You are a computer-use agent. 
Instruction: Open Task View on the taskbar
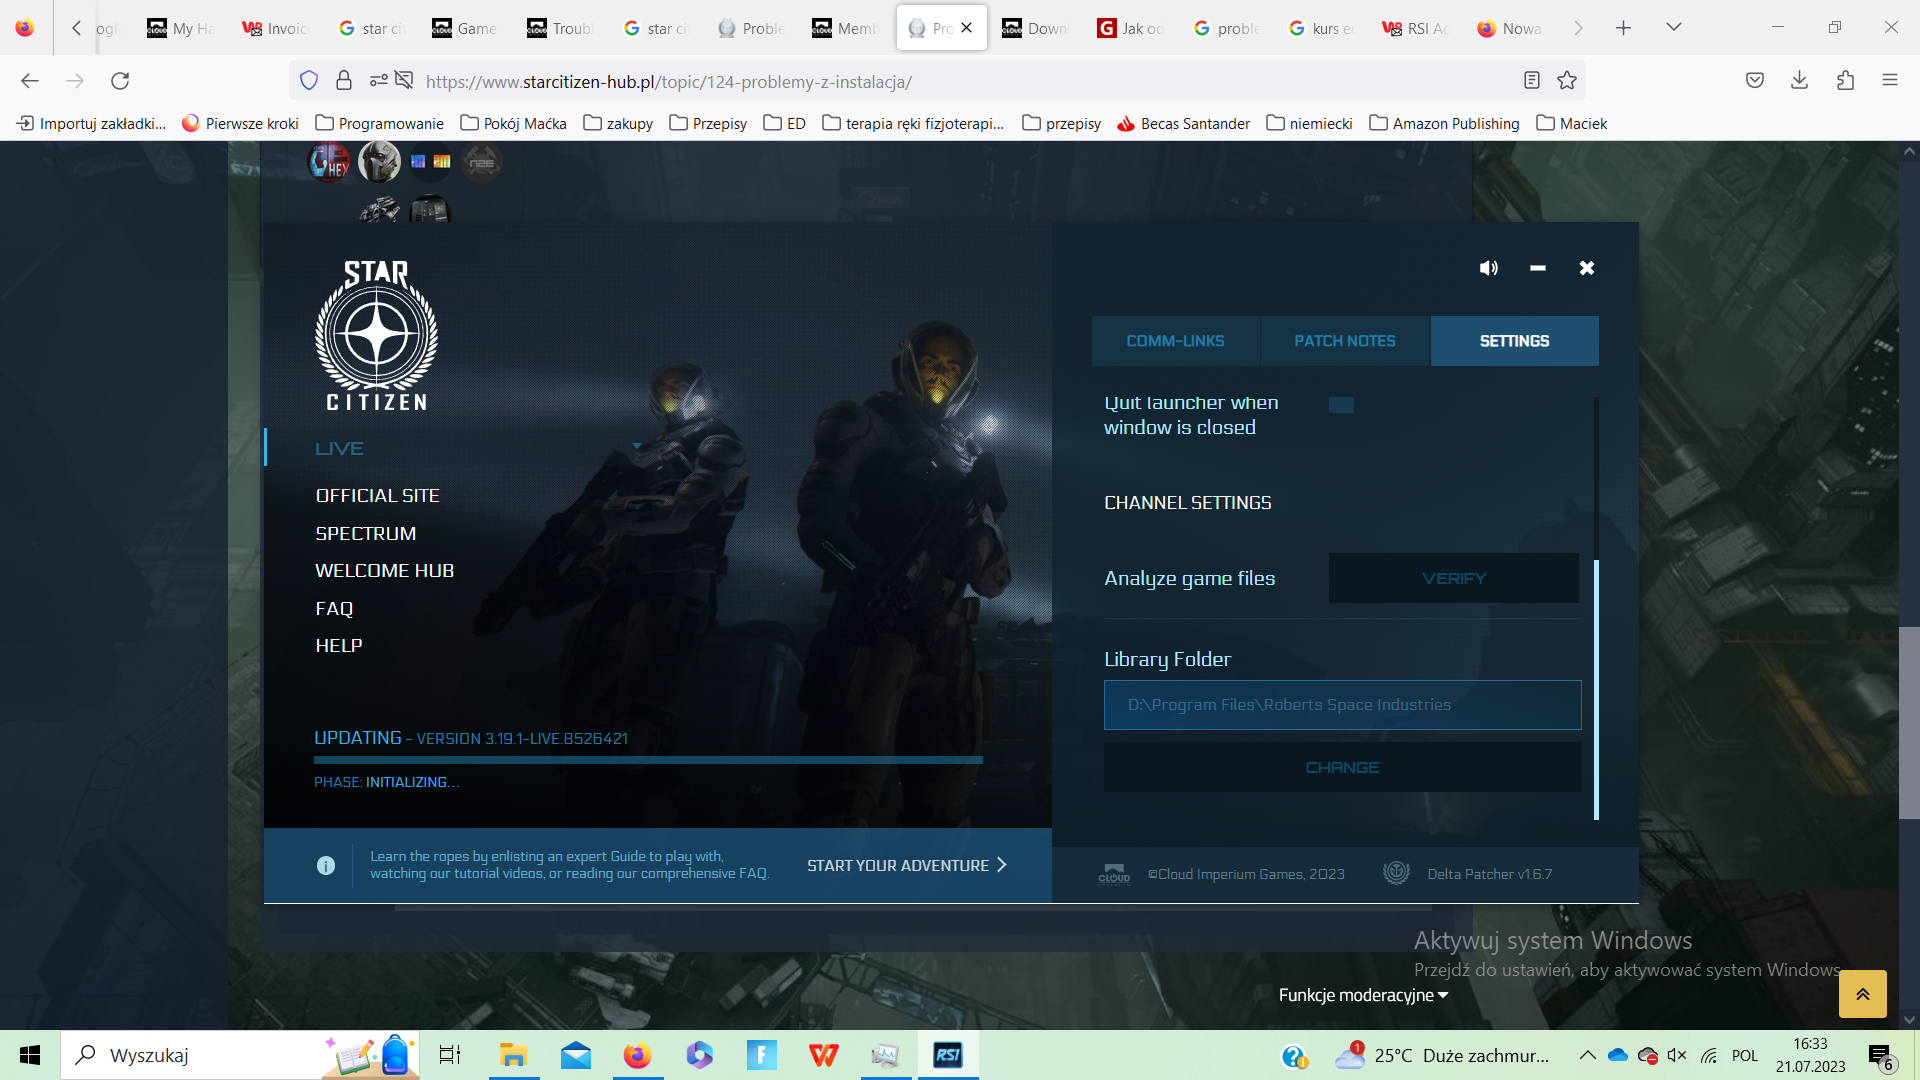tap(450, 1055)
